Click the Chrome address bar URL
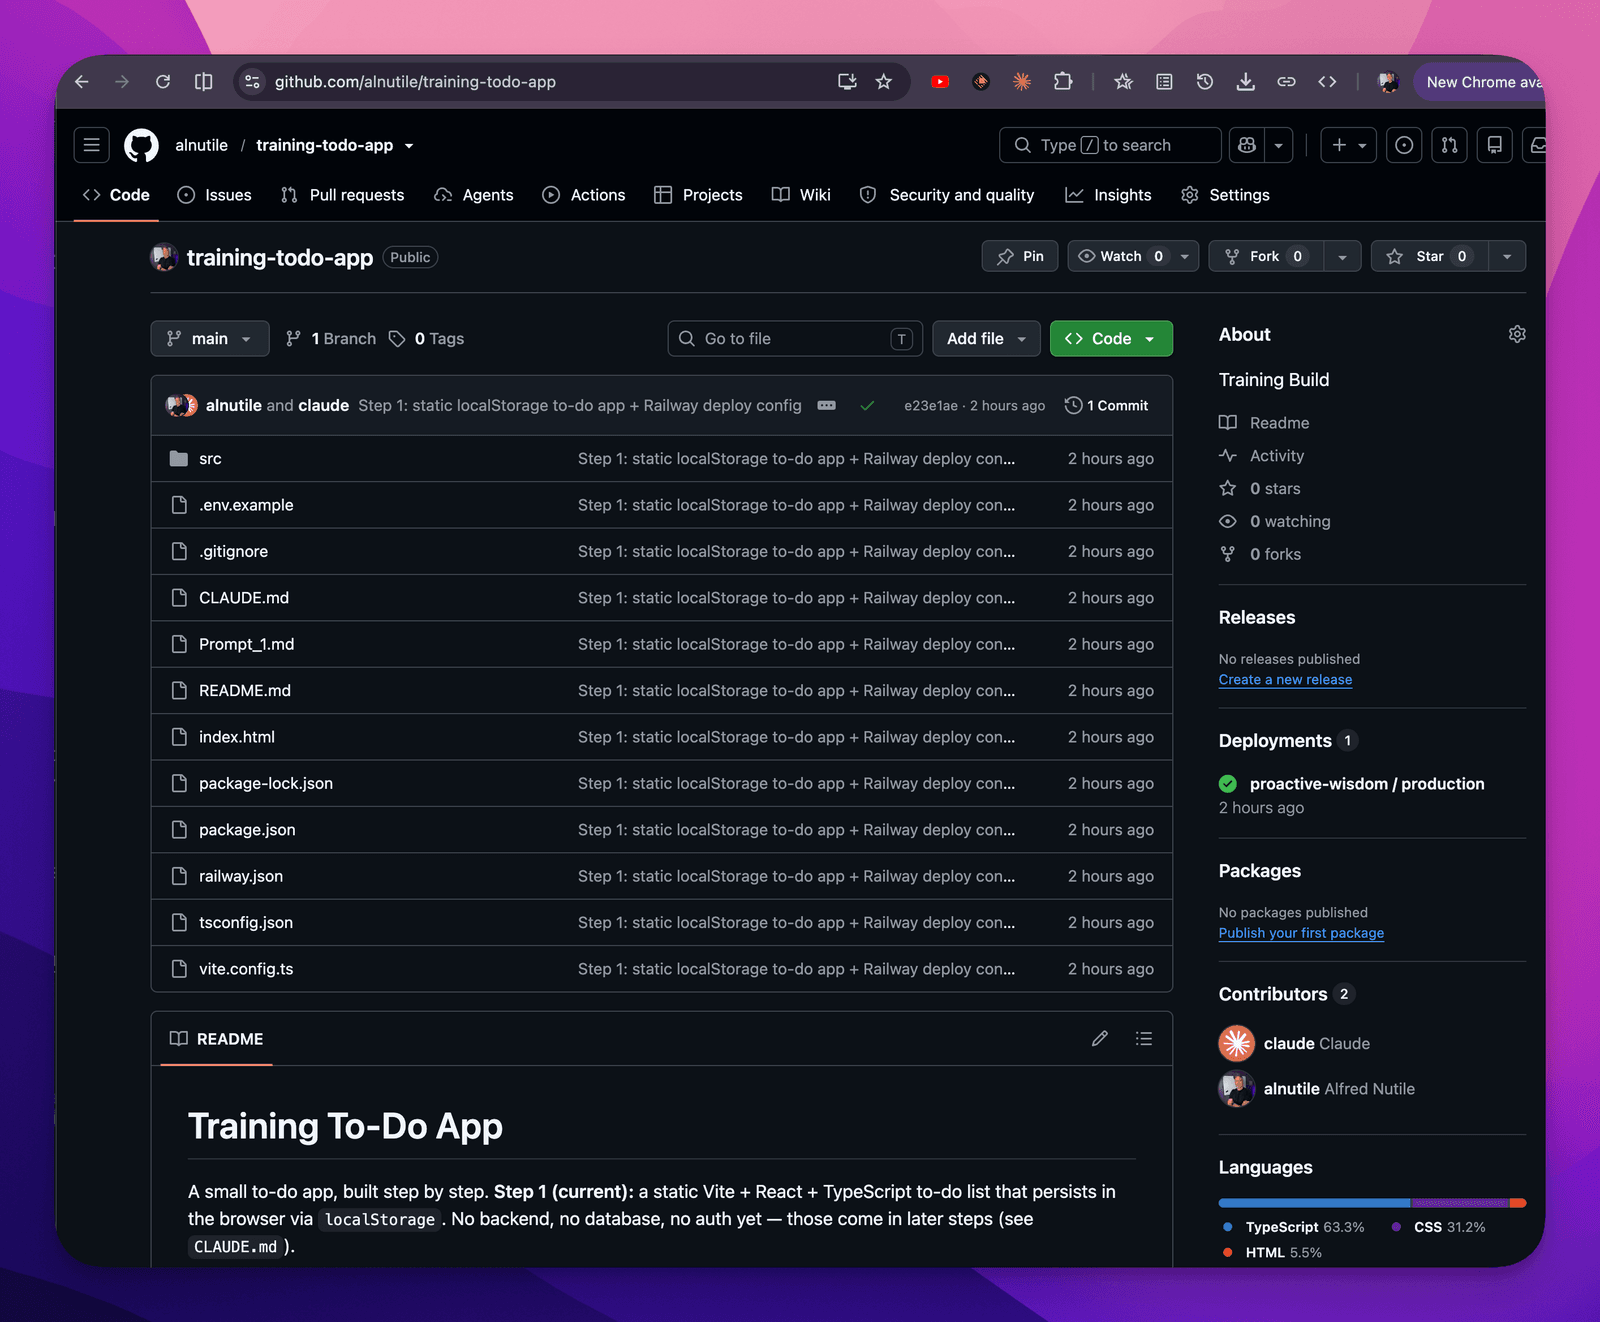 pos(415,82)
